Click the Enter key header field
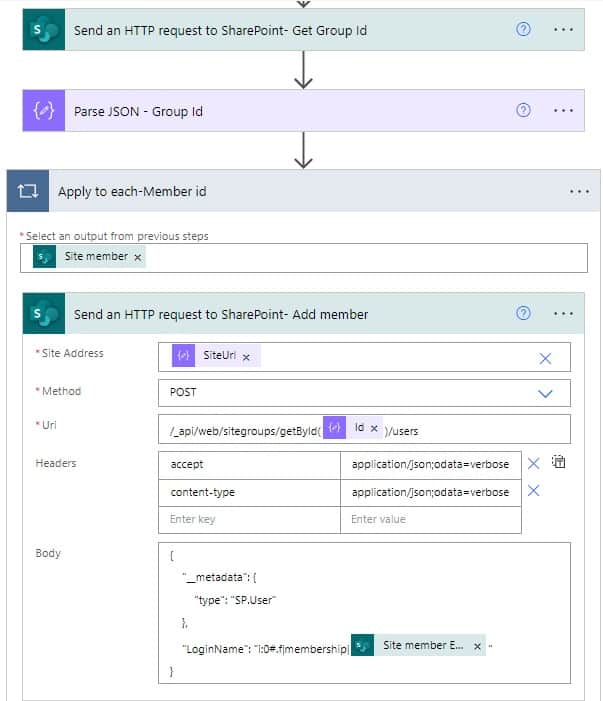Viewport: 603px width, 701px height. [249, 519]
